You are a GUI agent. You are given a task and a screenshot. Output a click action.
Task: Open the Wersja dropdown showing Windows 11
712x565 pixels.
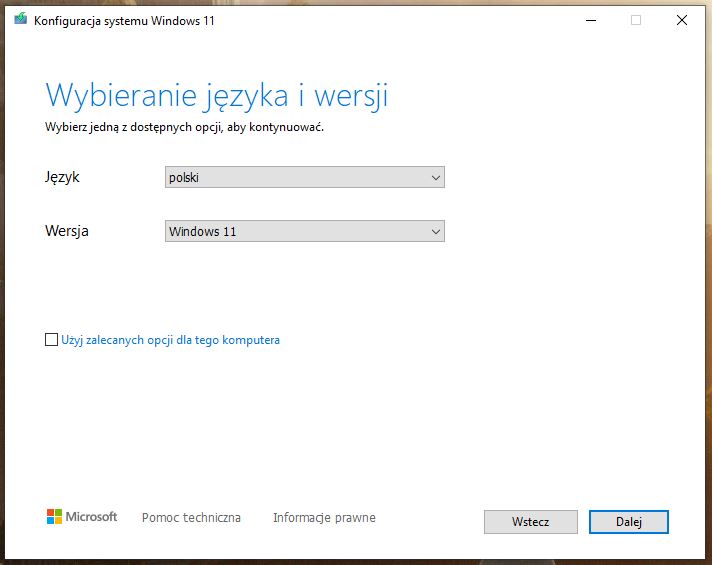click(303, 231)
